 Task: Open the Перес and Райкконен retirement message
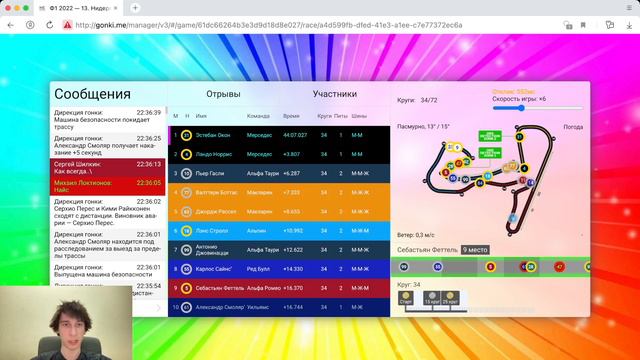pos(107,212)
